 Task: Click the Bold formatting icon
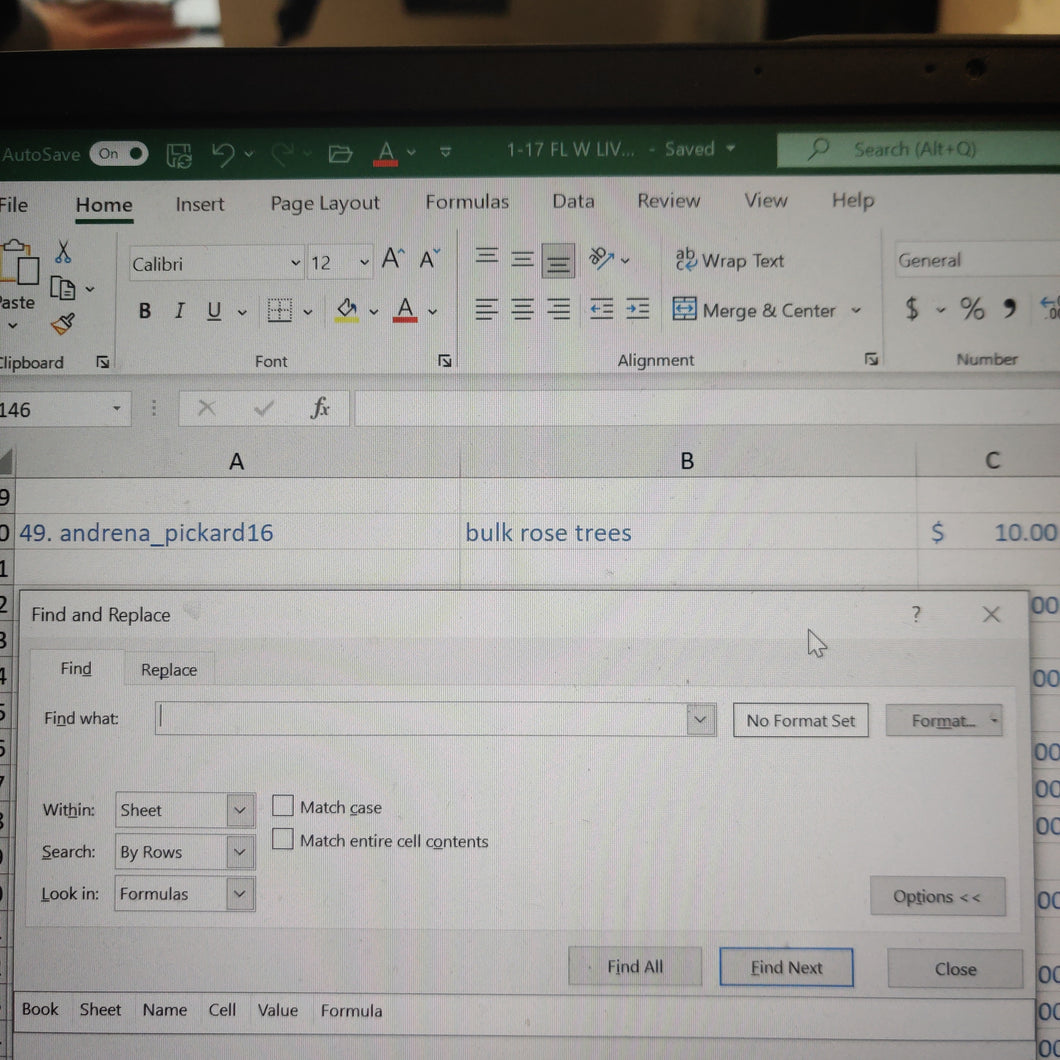coord(144,310)
